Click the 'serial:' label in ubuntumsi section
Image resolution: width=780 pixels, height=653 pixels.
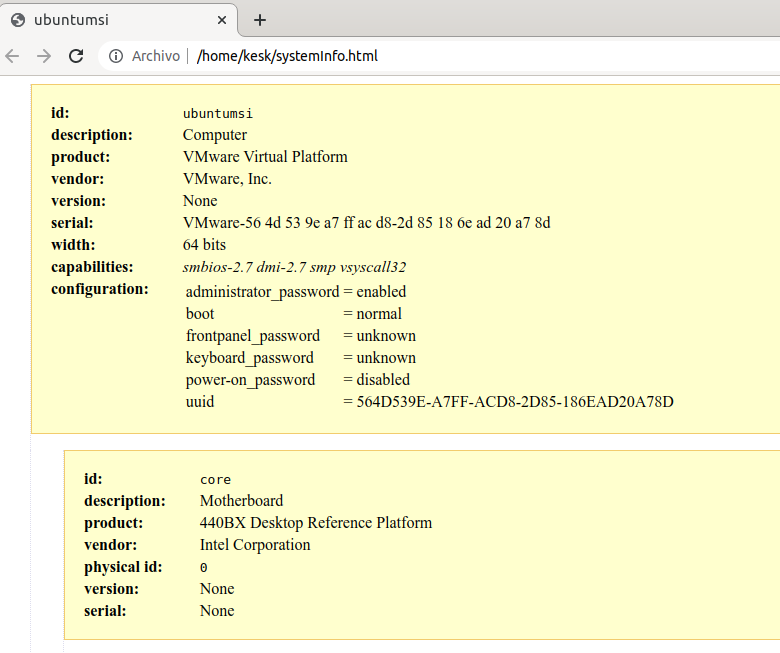[x=72, y=222]
